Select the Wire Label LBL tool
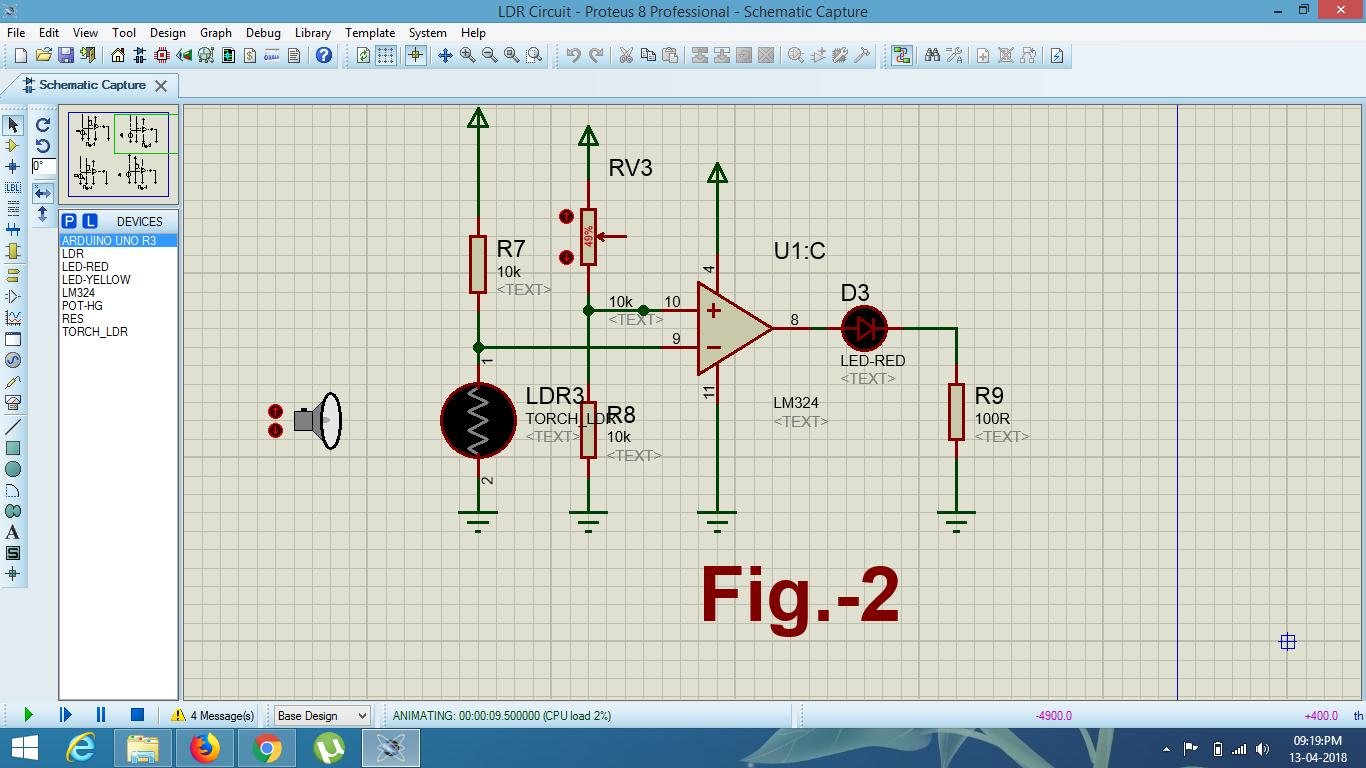This screenshot has height=768, width=1366. 13,188
